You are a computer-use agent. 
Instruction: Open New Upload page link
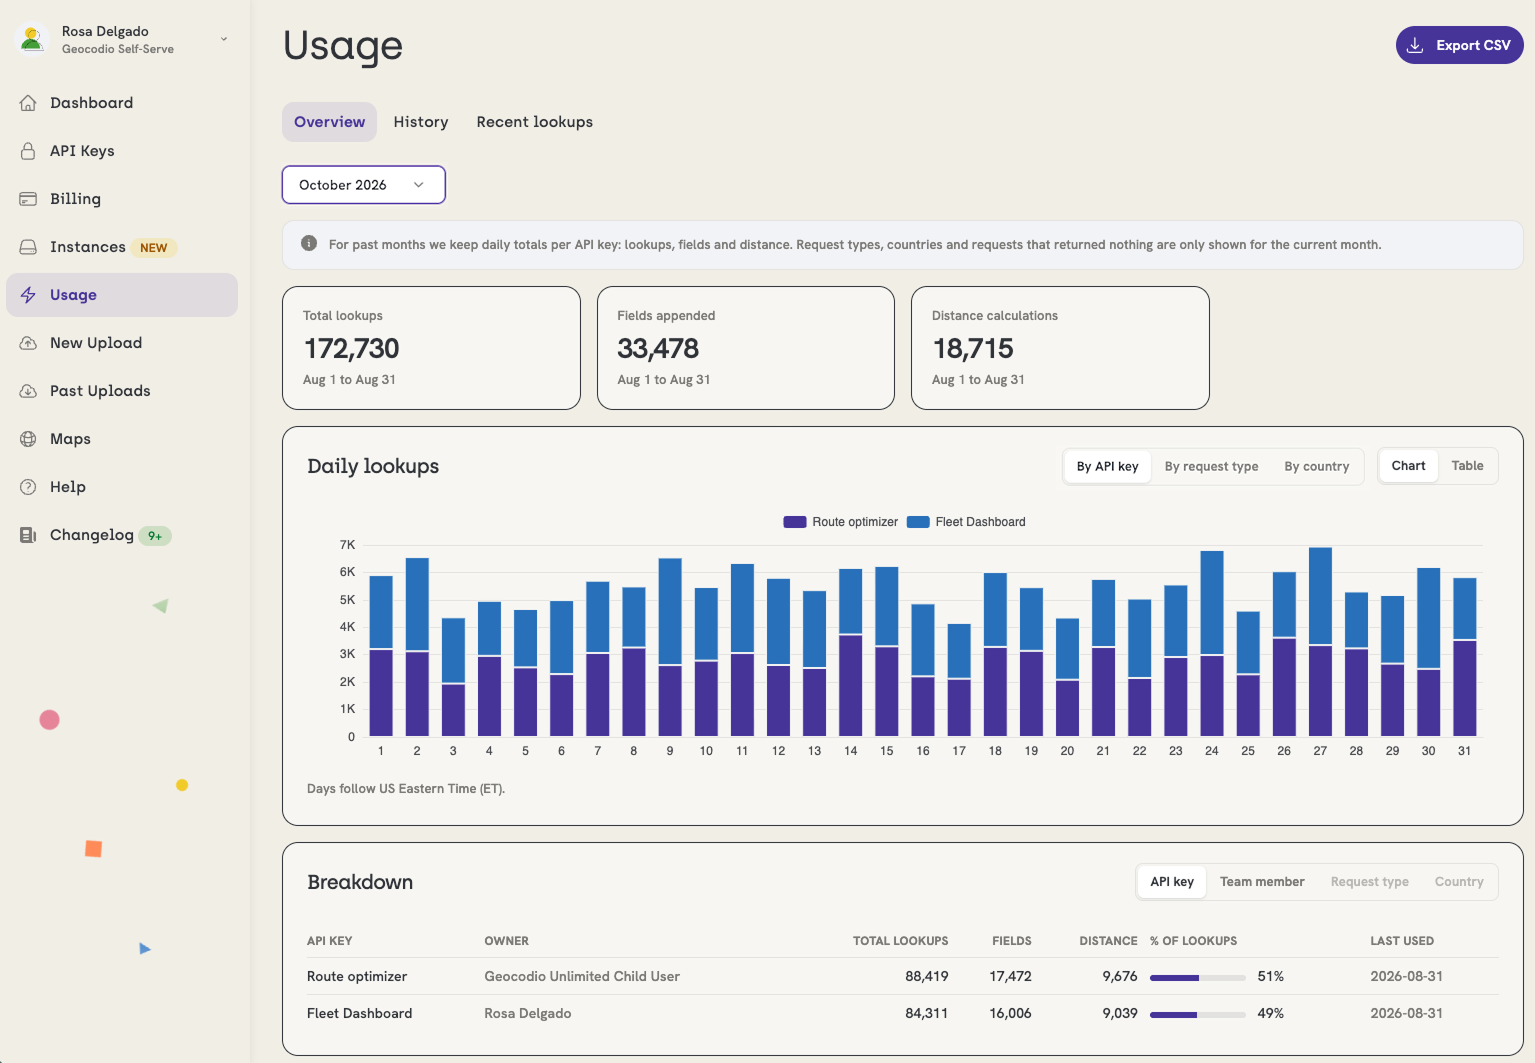pyautogui.click(x=122, y=343)
